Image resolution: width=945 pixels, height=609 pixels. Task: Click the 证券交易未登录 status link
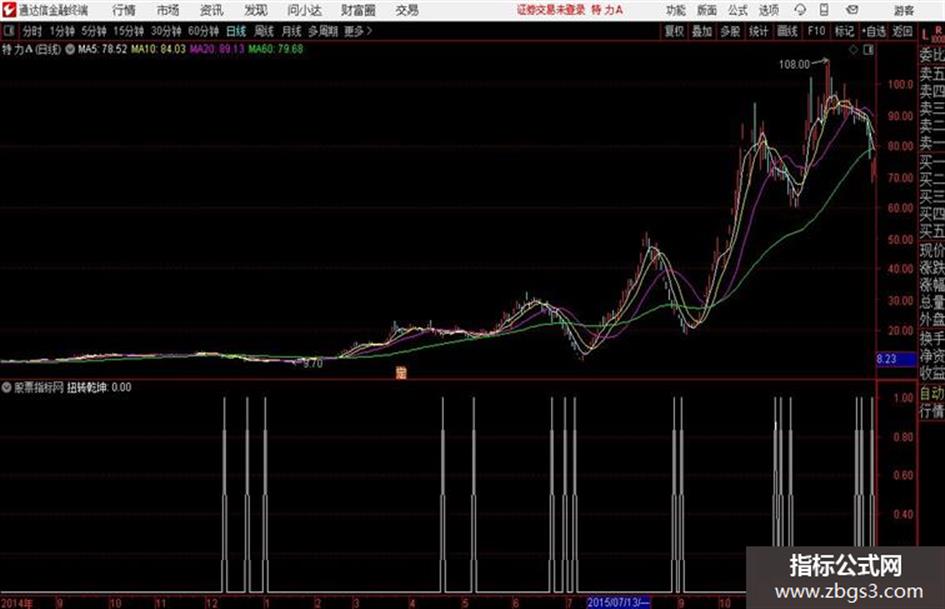pyautogui.click(x=551, y=10)
